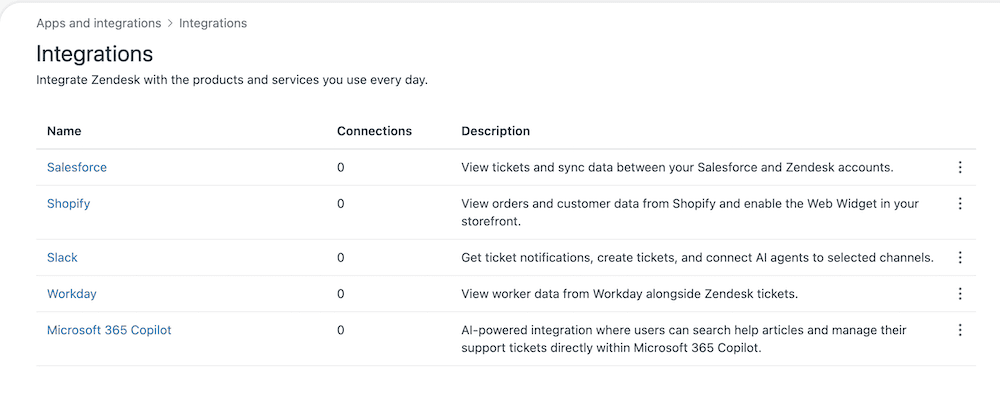This screenshot has height=406, width=1000.
Task: Click the 'Integrate Zendesk with the products' subtitle
Action: coord(232,81)
